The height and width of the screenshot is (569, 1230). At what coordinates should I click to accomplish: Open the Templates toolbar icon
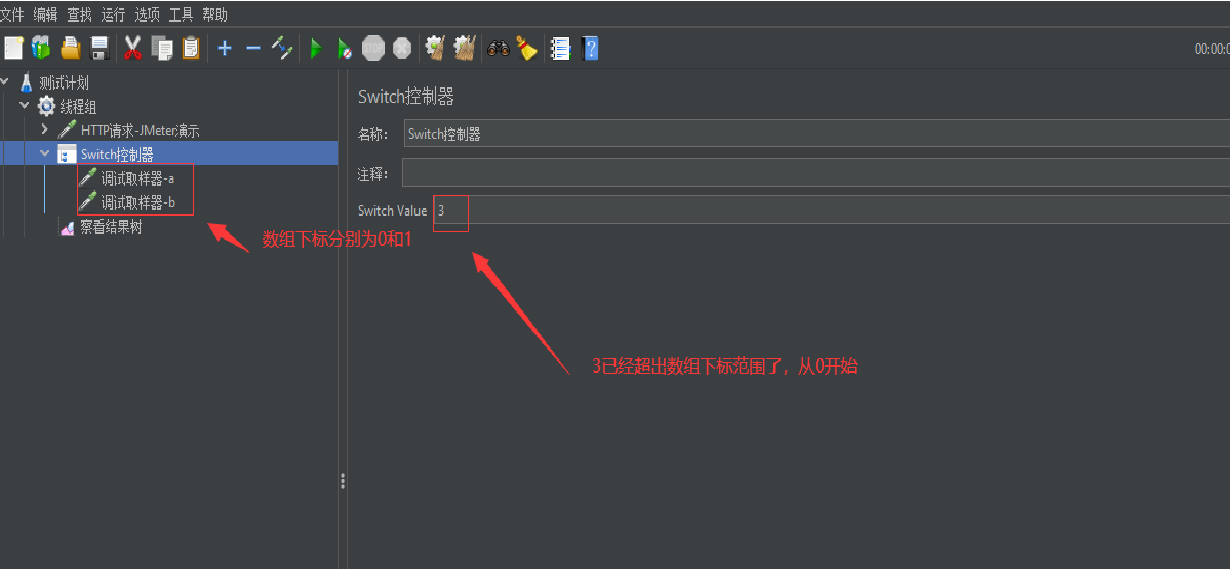tap(41, 48)
